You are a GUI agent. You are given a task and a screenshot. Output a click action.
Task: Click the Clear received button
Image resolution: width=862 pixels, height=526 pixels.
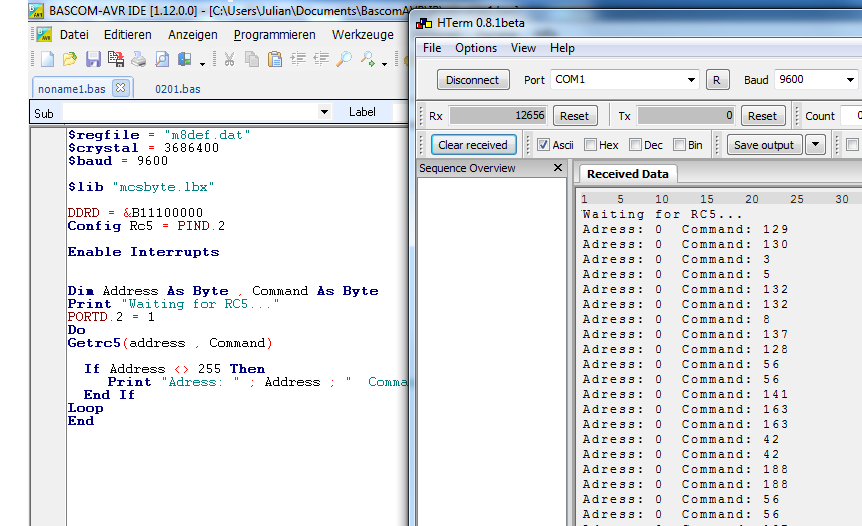(473, 145)
